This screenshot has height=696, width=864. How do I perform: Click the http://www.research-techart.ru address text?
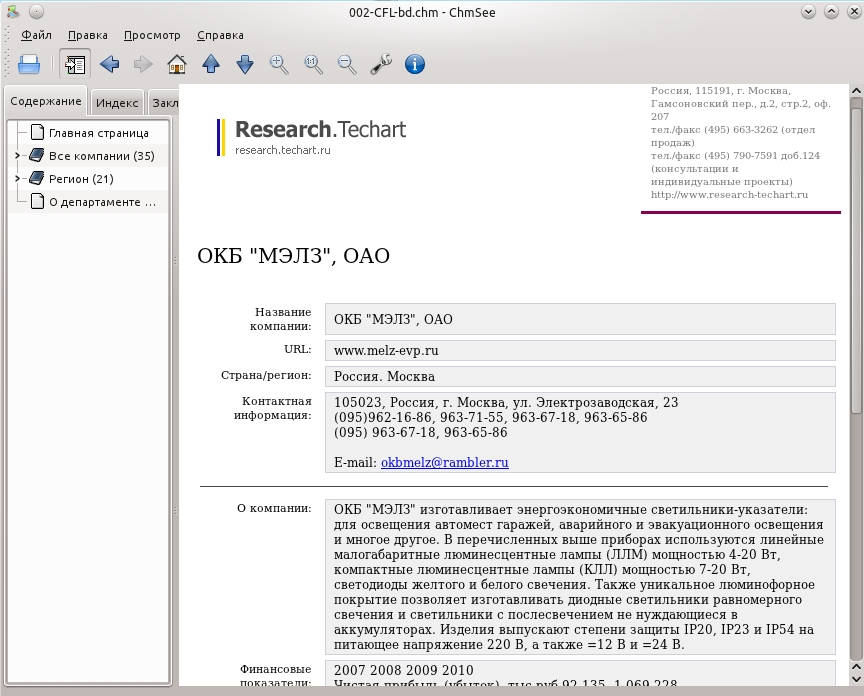729,195
